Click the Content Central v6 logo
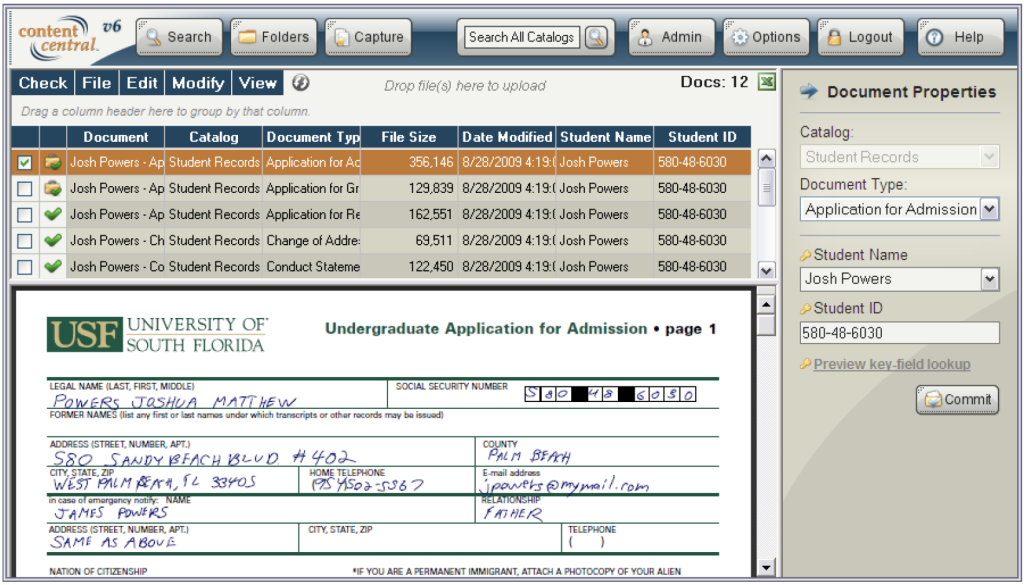 pyautogui.click(x=69, y=37)
